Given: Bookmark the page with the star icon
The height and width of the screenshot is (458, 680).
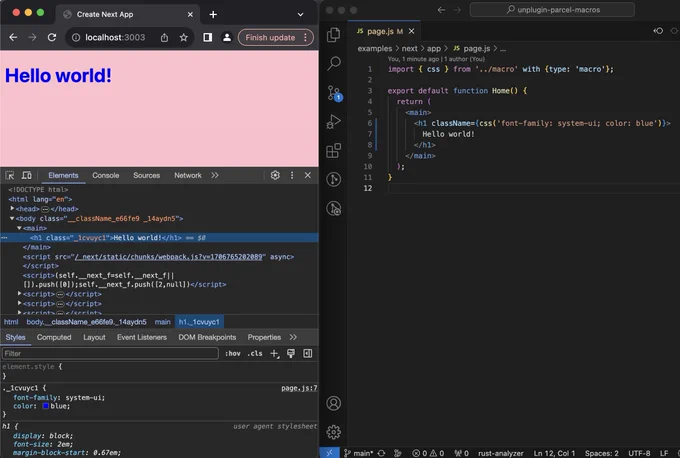Looking at the screenshot, I should (183, 37).
